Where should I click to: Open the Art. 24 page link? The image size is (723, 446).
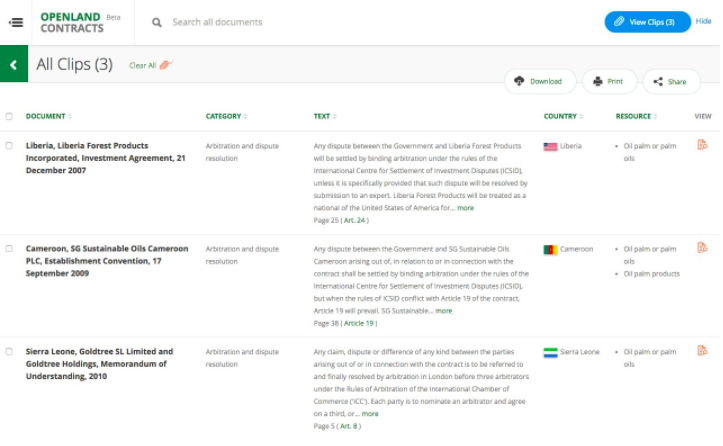(354, 220)
